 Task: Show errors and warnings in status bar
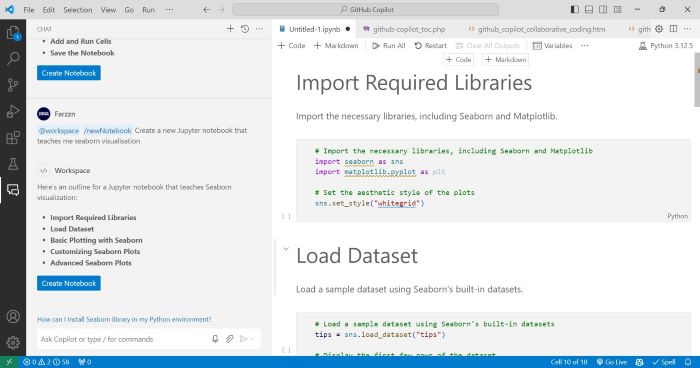pos(46,362)
